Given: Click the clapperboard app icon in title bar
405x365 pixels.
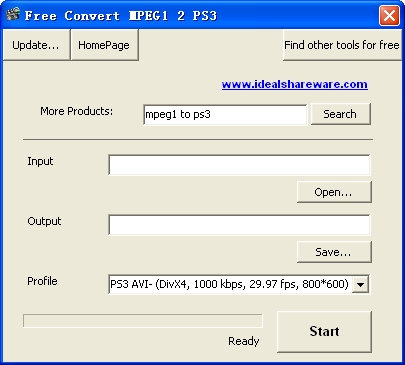Looking at the screenshot, I should click(x=13, y=14).
